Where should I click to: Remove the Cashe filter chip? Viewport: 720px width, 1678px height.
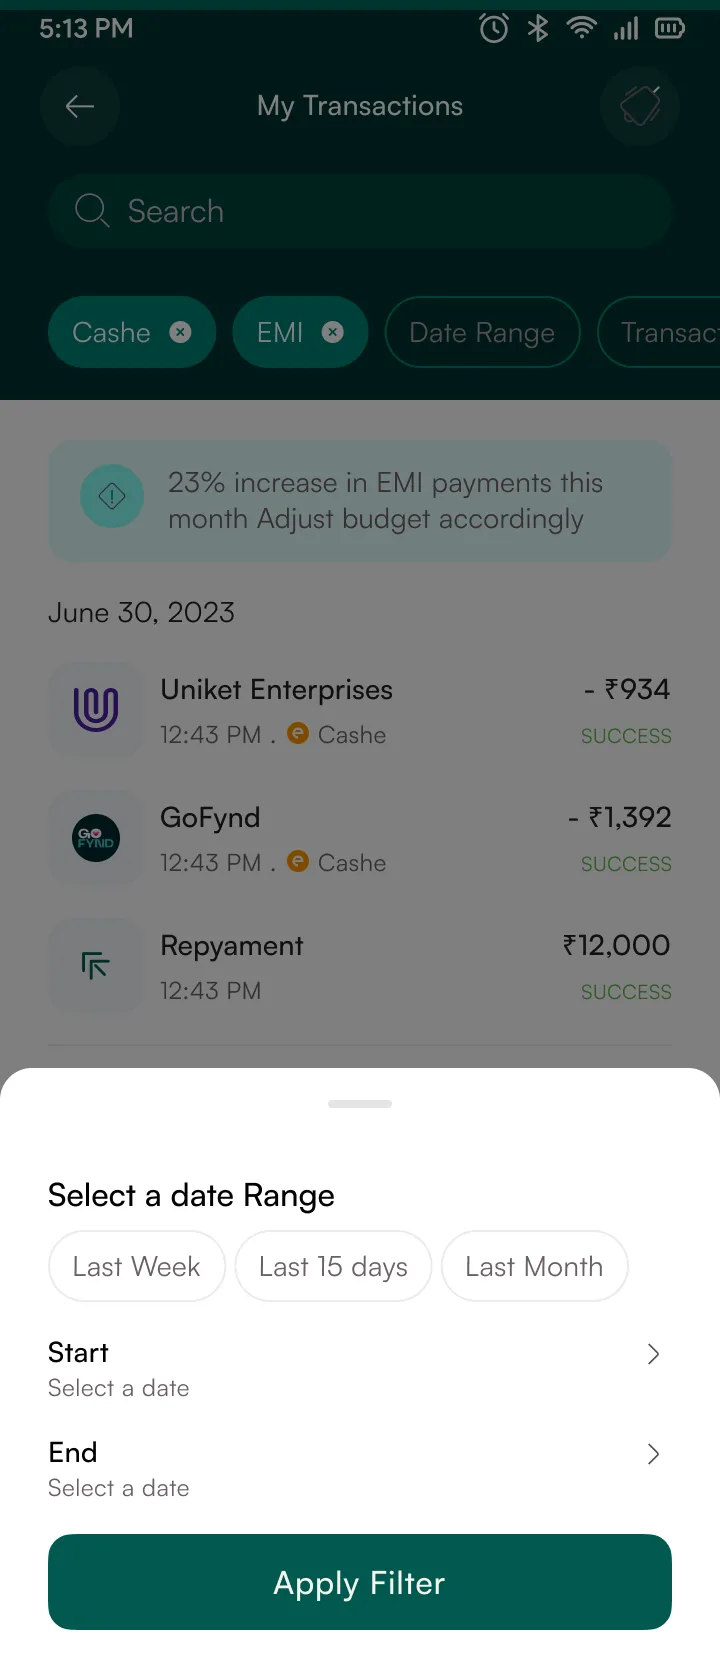click(x=180, y=332)
